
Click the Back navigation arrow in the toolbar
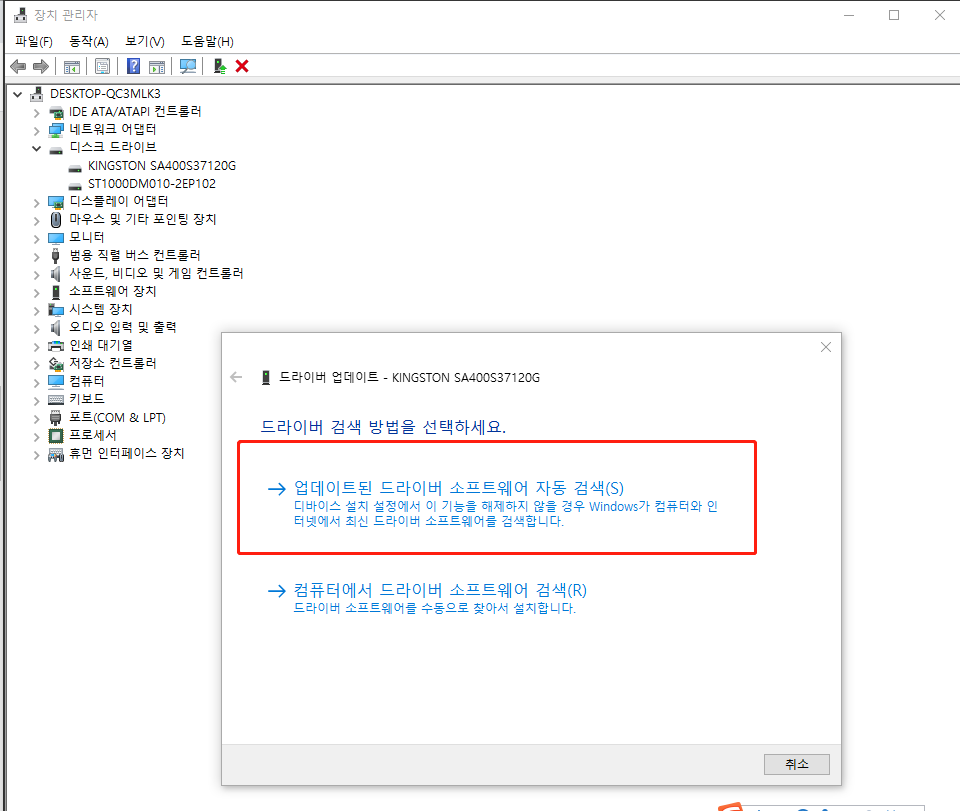click(x=17, y=66)
